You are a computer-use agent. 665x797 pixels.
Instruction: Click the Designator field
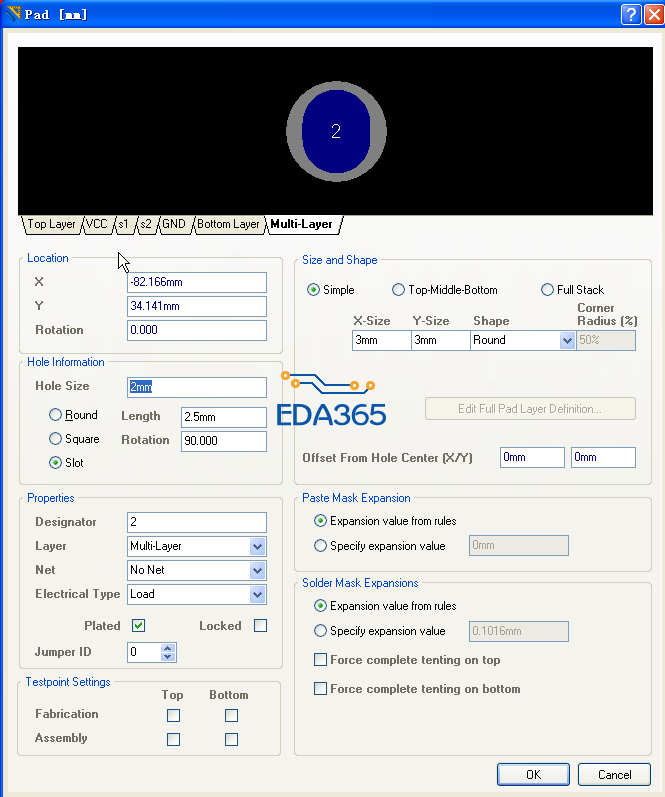click(x=197, y=522)
